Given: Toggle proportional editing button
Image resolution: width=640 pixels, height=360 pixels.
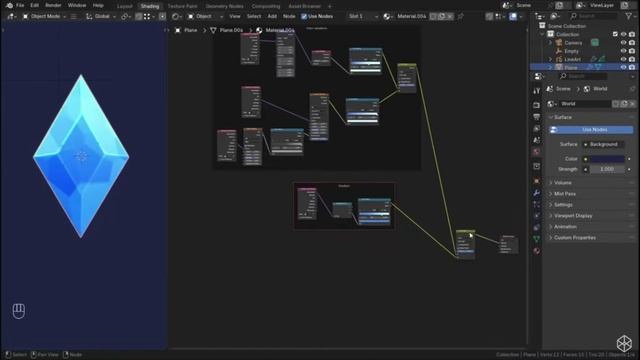Looking at the screenshot, I should (x=162, y=16).
